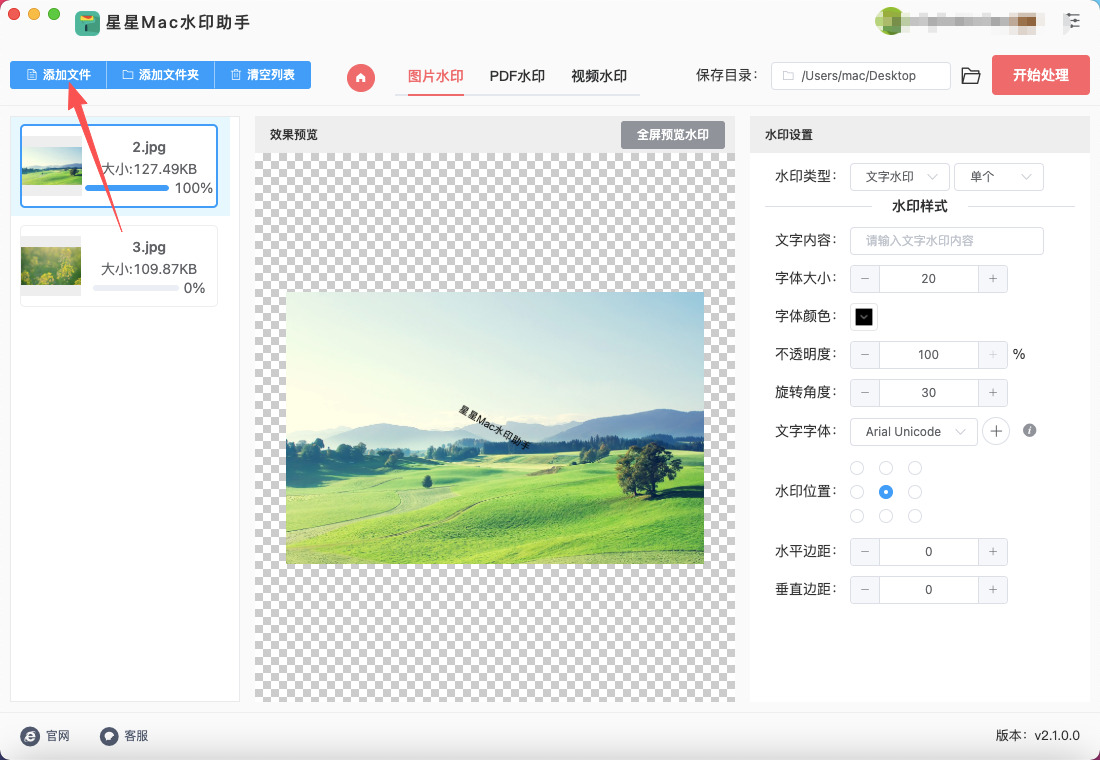Click the red home icon button
Viewport: 1100px width, 760px height.
pyautogui.click(x=361, y=77)
